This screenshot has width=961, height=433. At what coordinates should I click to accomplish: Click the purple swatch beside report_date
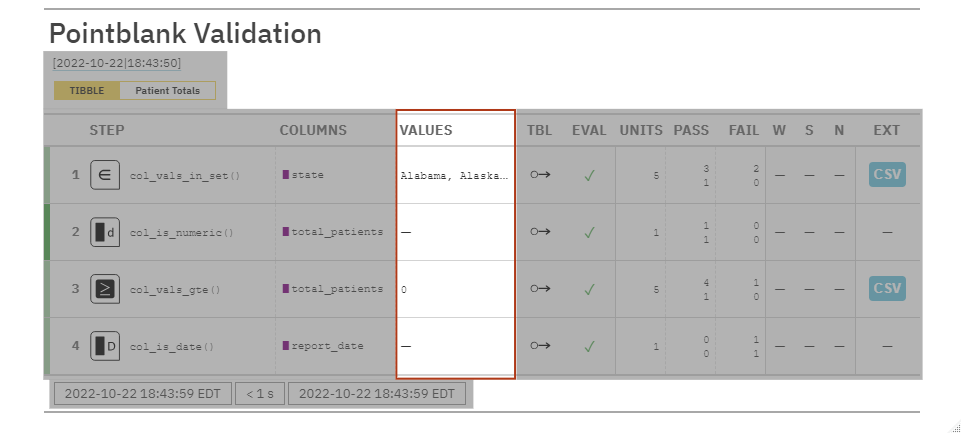click(286, 346)
